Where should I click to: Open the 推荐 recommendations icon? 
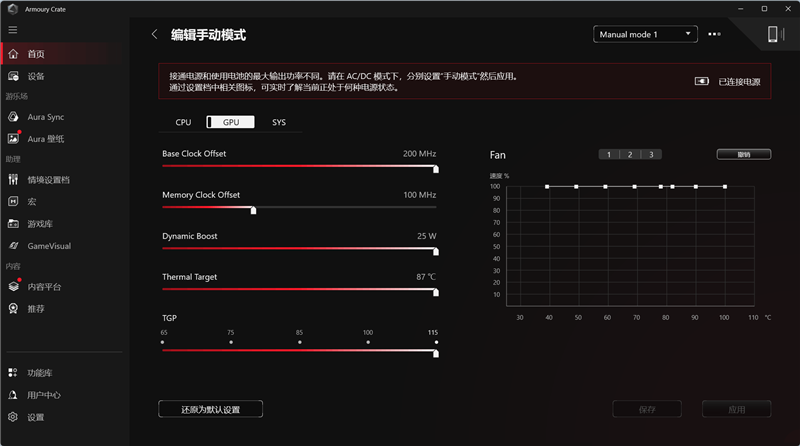pyautogui.click(x=13, y=309)
